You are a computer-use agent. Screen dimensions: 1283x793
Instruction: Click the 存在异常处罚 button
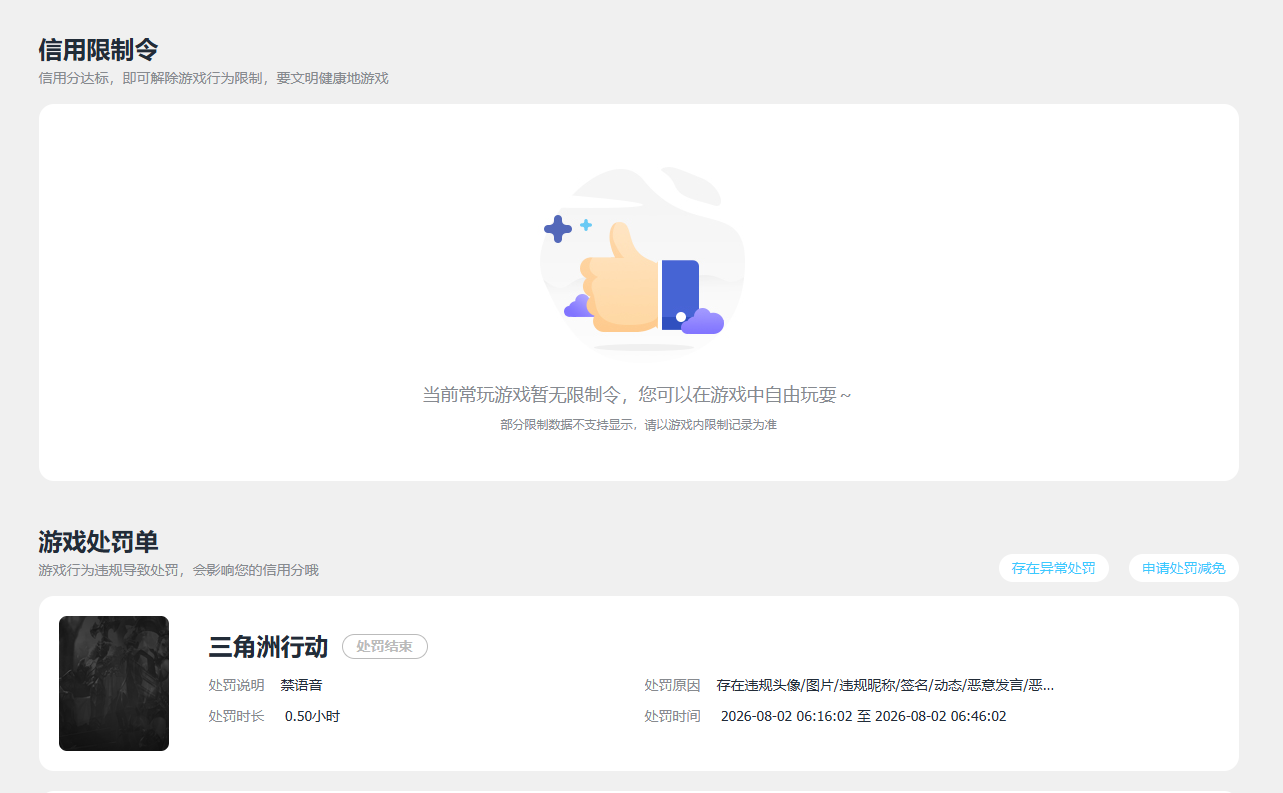click(1053, 568)
